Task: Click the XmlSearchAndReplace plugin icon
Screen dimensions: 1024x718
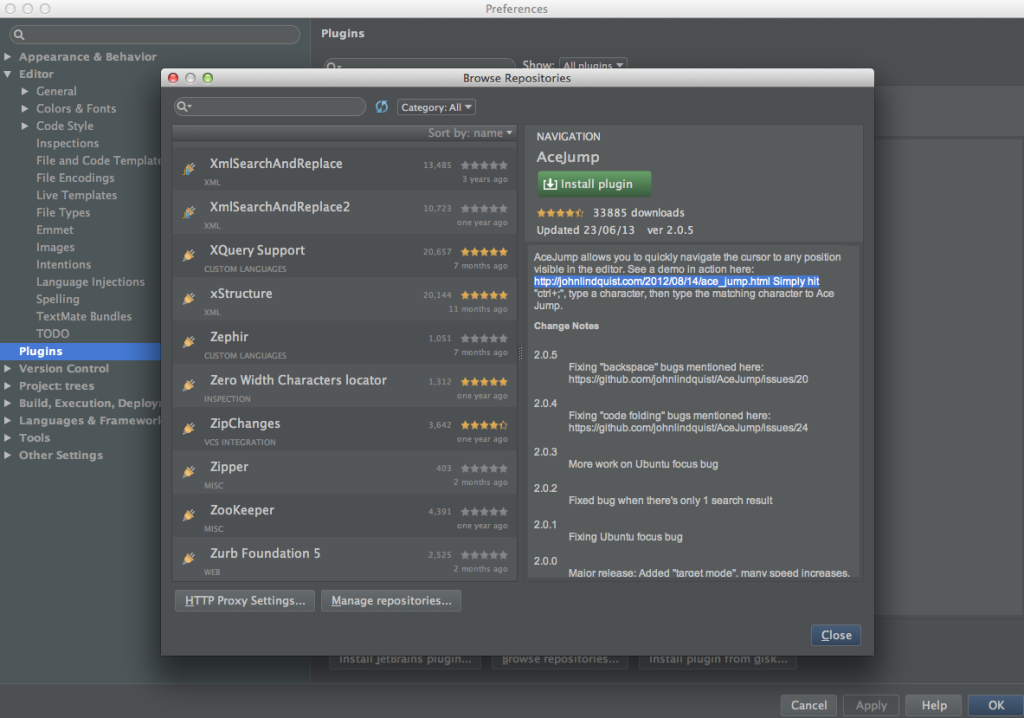Action: click(189, 168)
